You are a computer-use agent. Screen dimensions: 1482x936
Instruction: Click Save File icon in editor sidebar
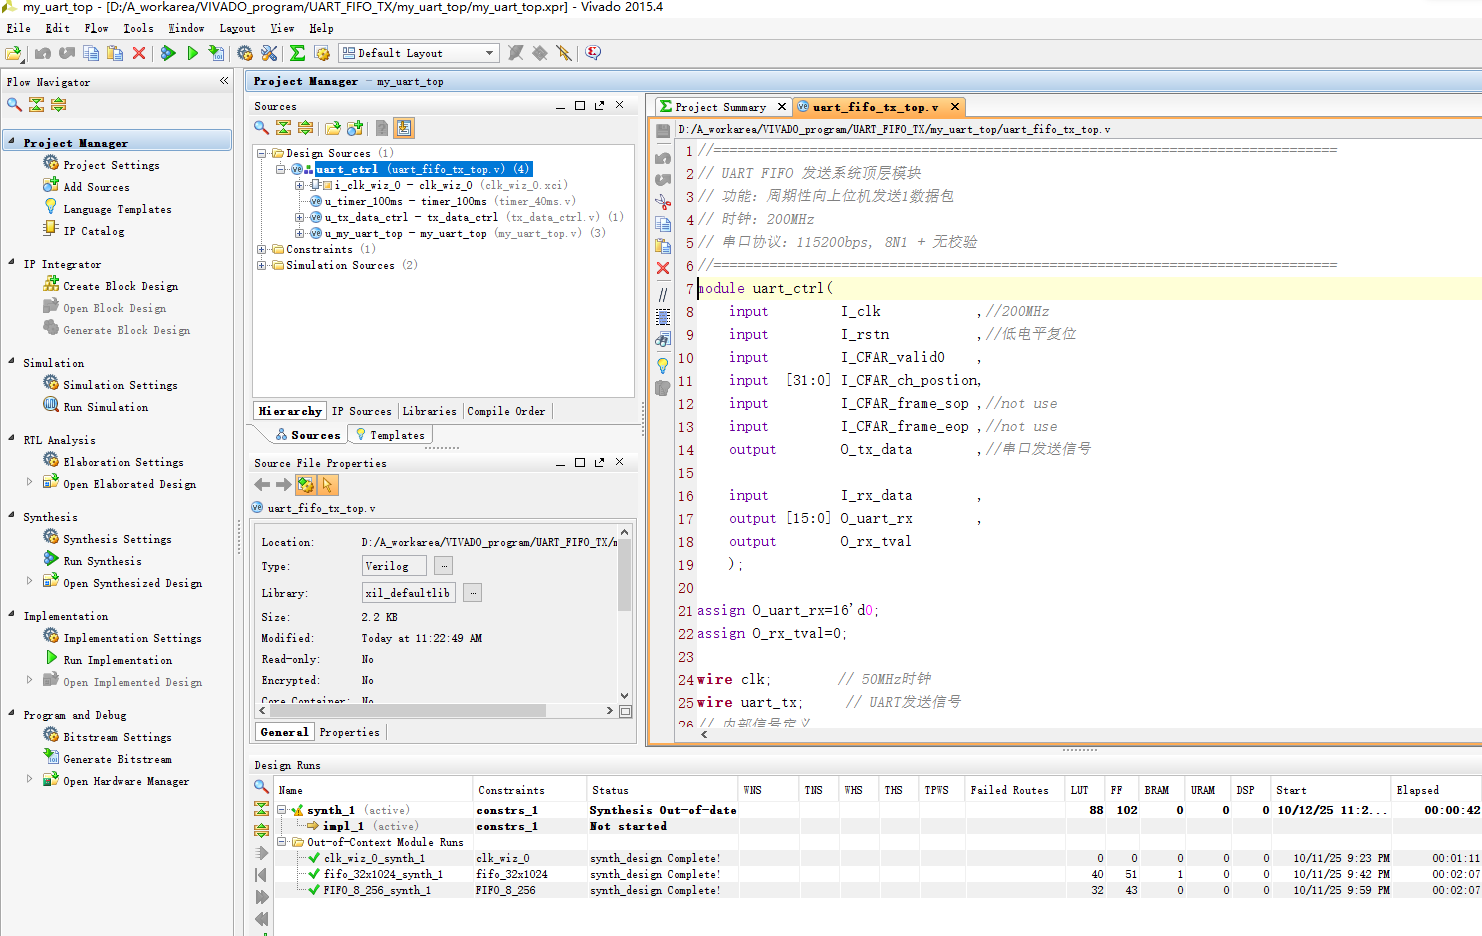(662, 130)
